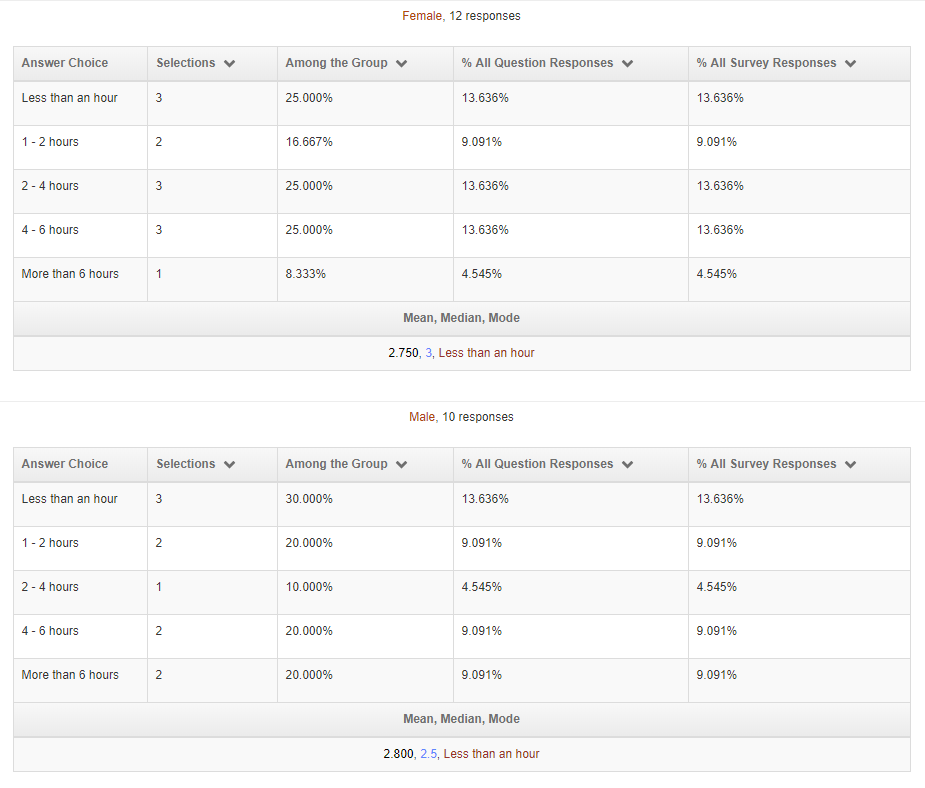The height and width of the screenshot is (788, 925).
Task: Click Male mode 'Less than an hour'
Action: (491, 754)
